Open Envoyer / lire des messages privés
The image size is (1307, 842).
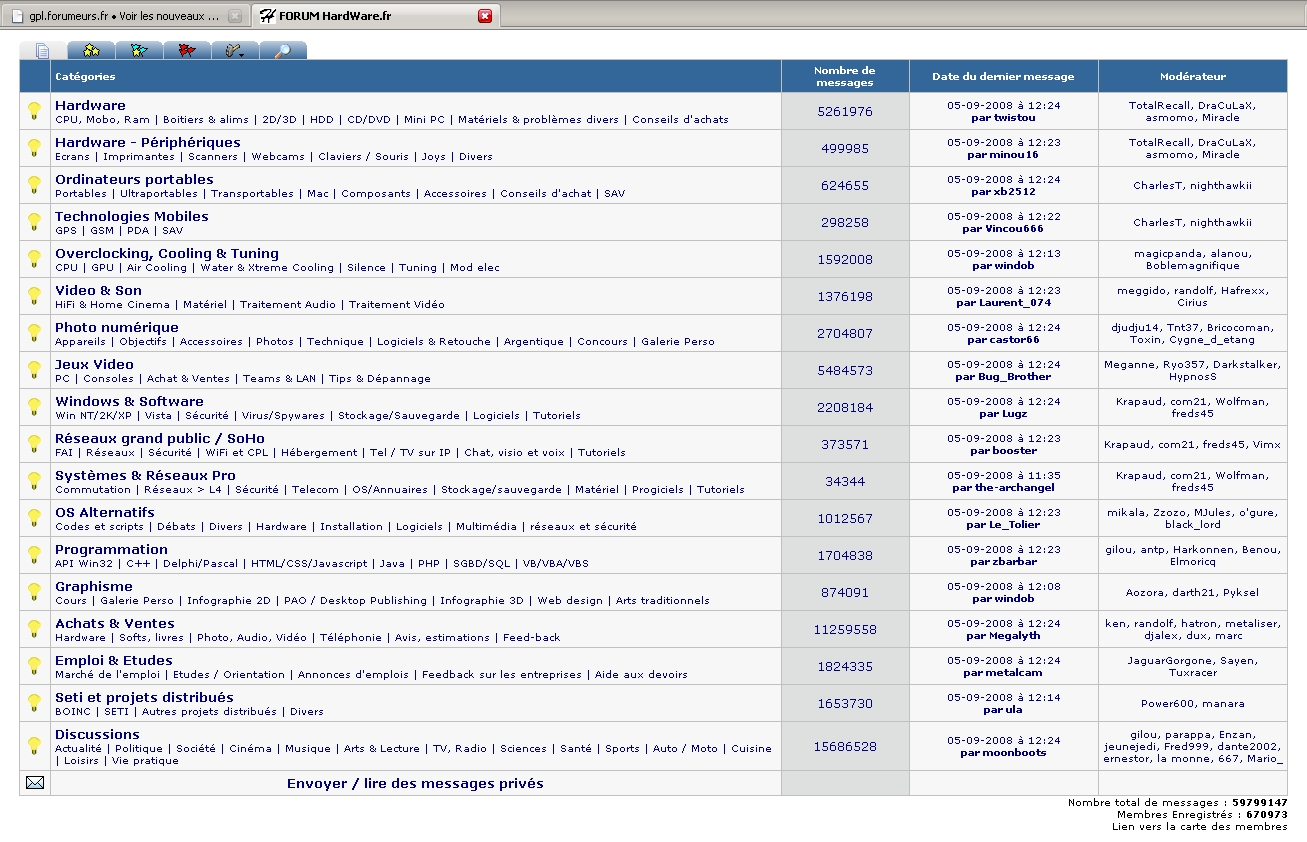(x=415, y=783)
